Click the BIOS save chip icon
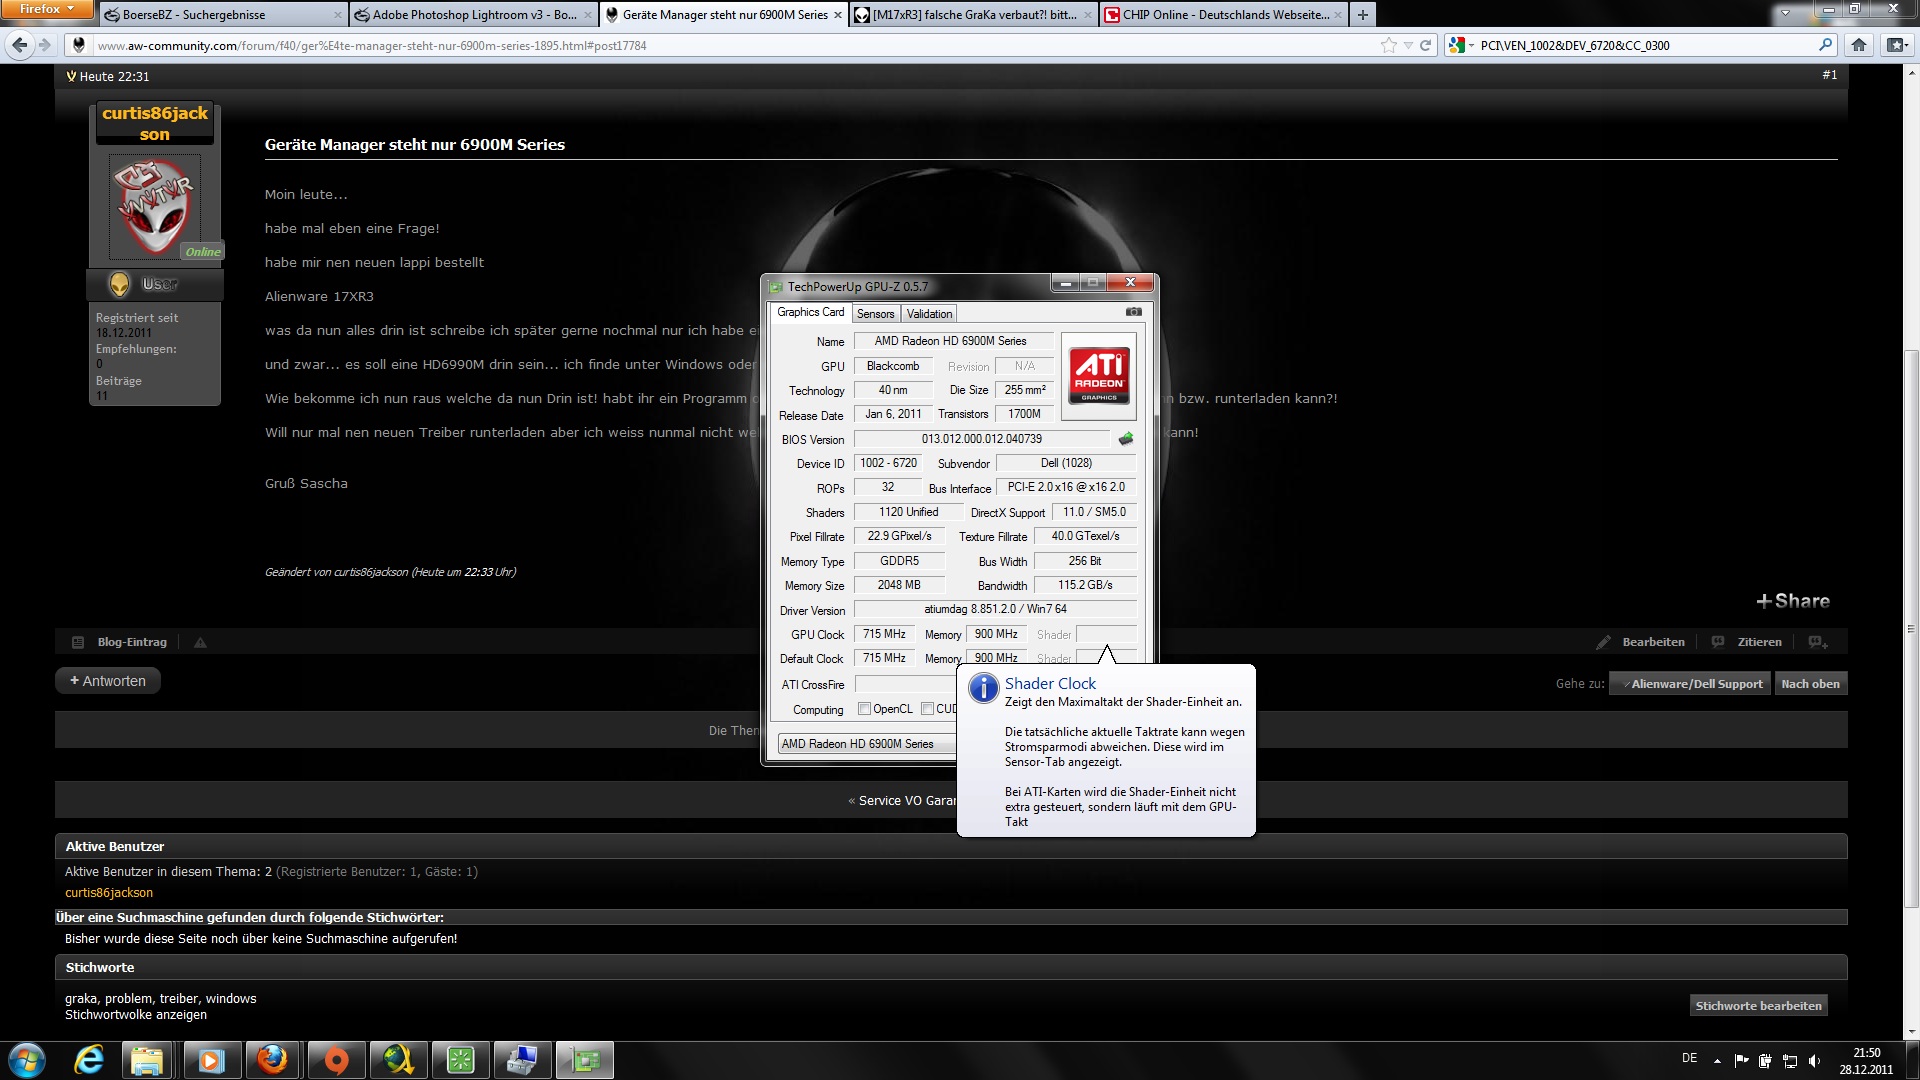The height and width of the screenshot is (1080, 1920). coord(1126,439)
